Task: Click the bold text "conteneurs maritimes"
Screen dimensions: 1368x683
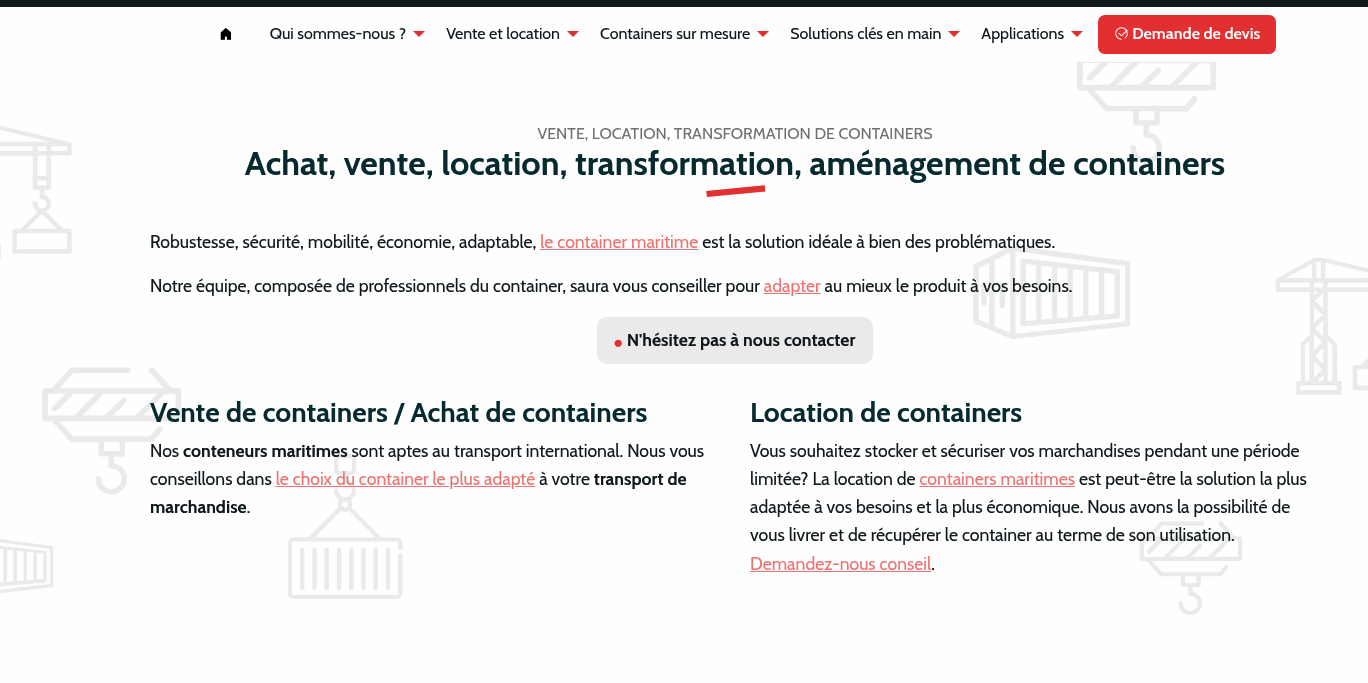Action: click(x=265, y=451)
